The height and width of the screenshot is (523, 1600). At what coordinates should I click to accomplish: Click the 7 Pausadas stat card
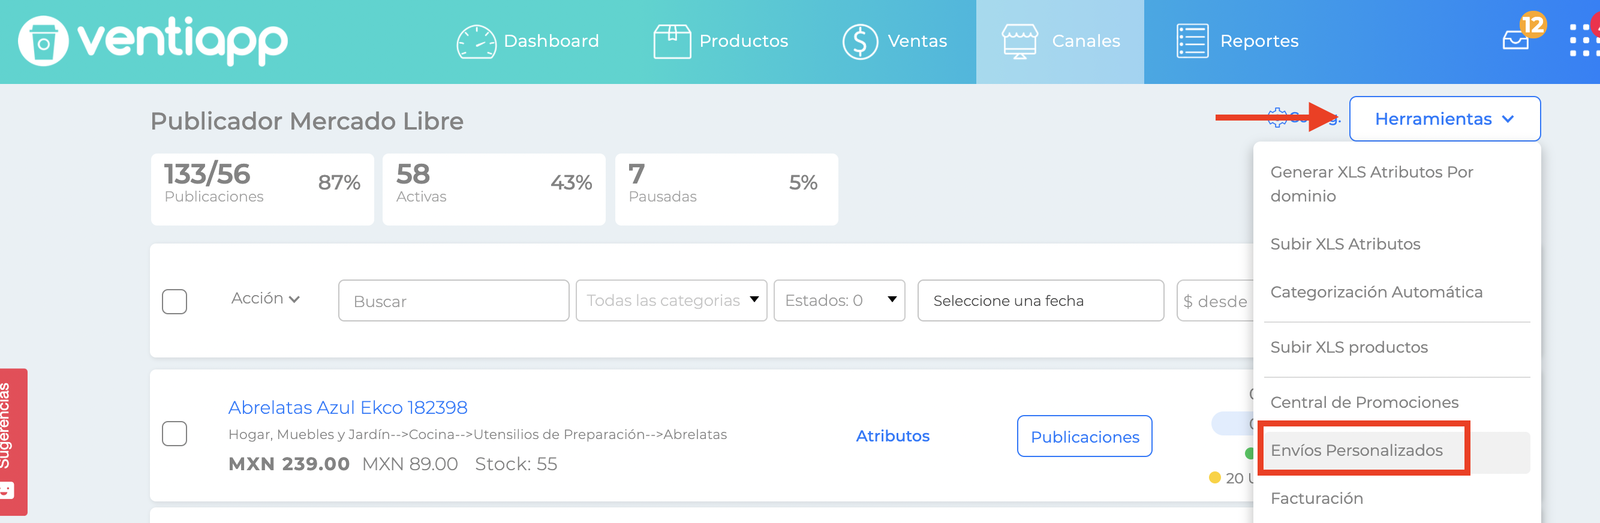[727, 189]
